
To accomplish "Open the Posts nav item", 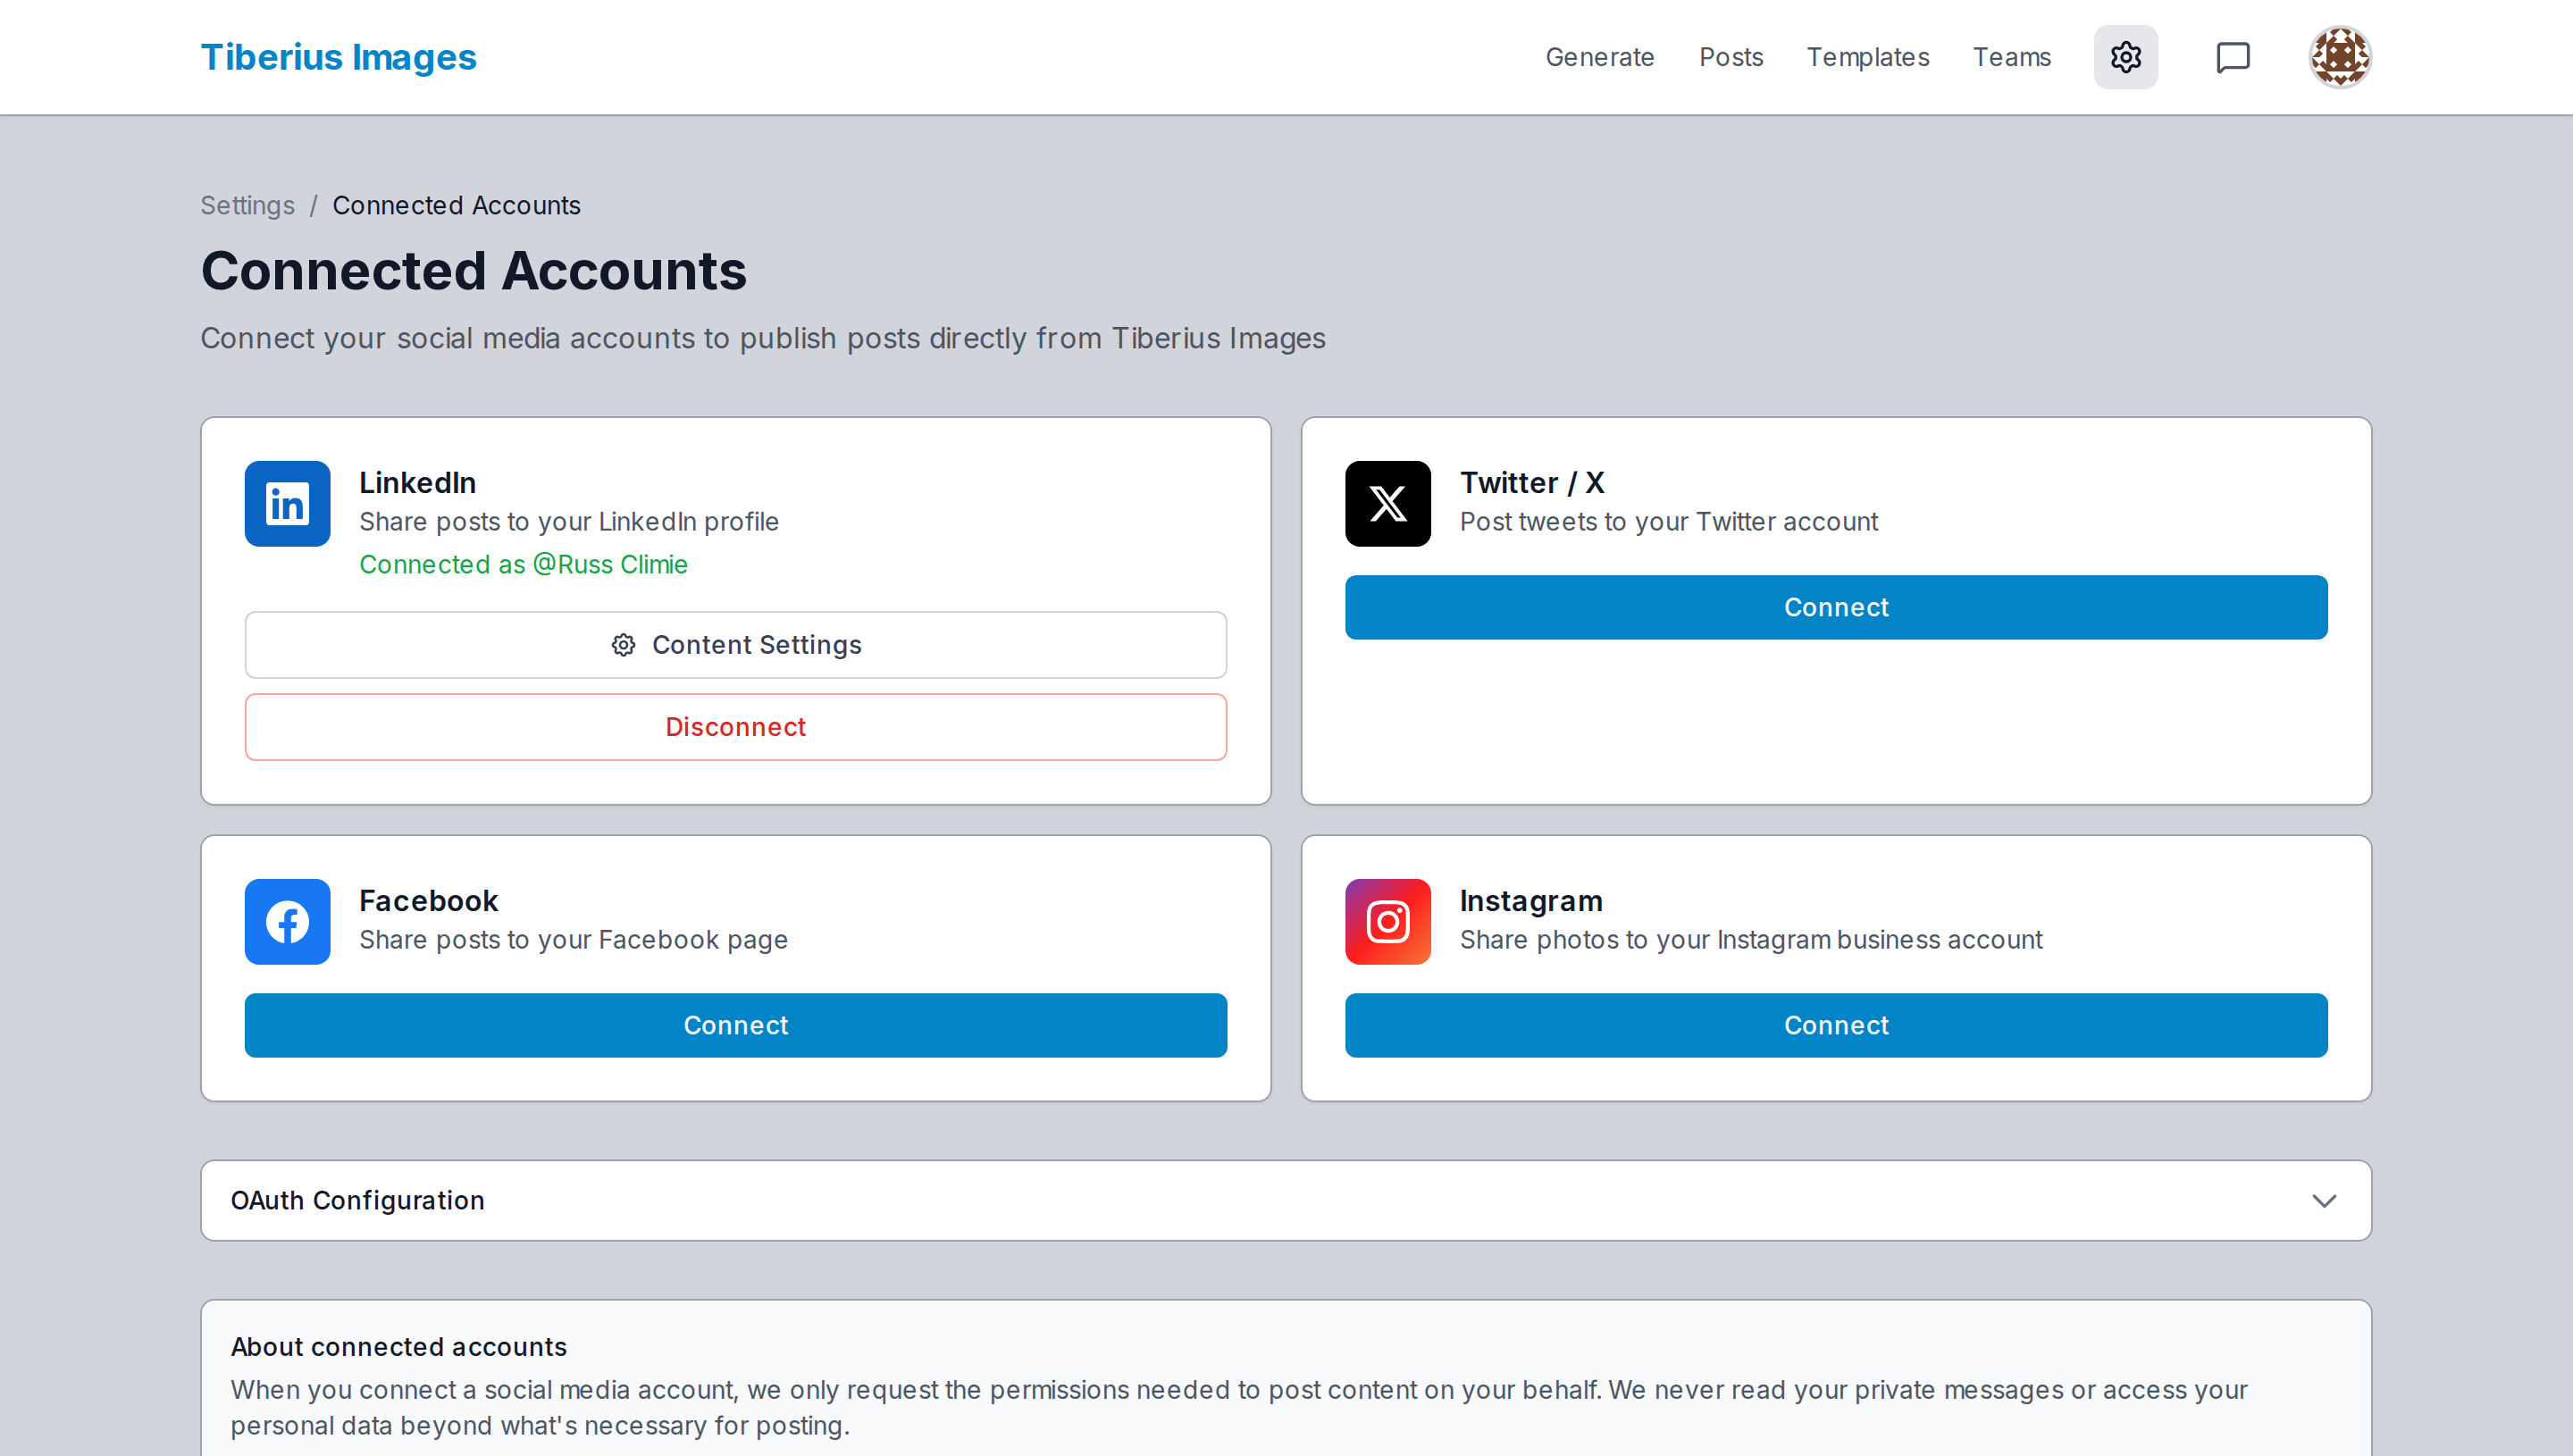I will tap(1730, 57).
